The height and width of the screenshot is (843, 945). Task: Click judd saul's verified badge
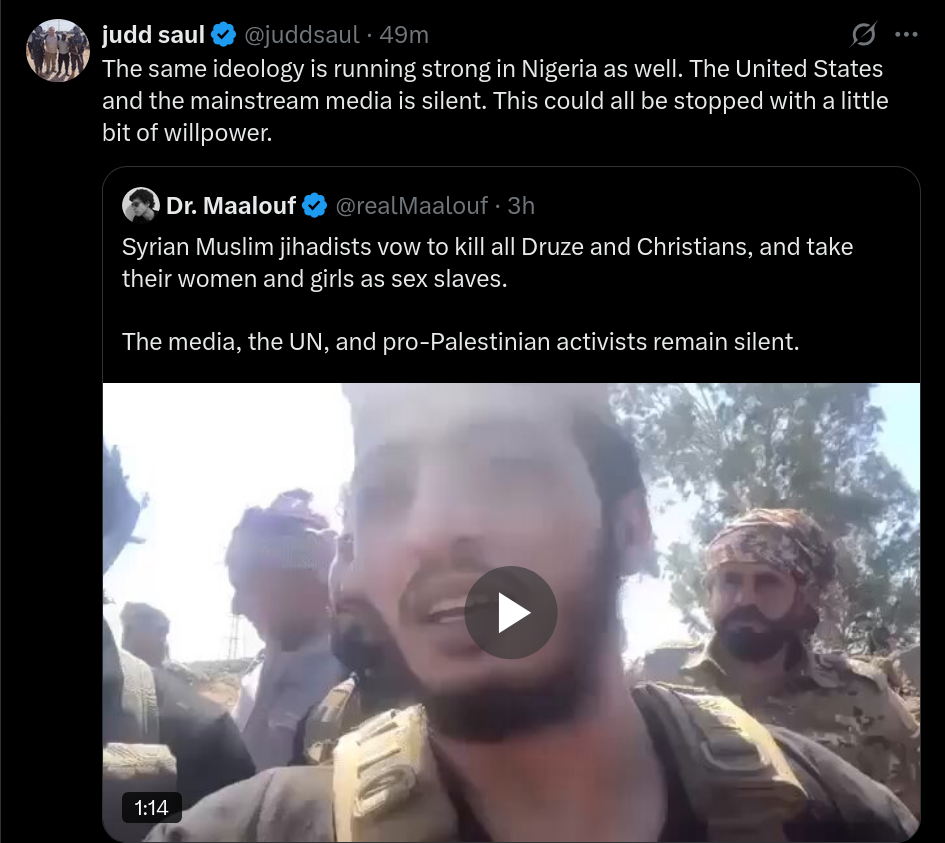224,34
